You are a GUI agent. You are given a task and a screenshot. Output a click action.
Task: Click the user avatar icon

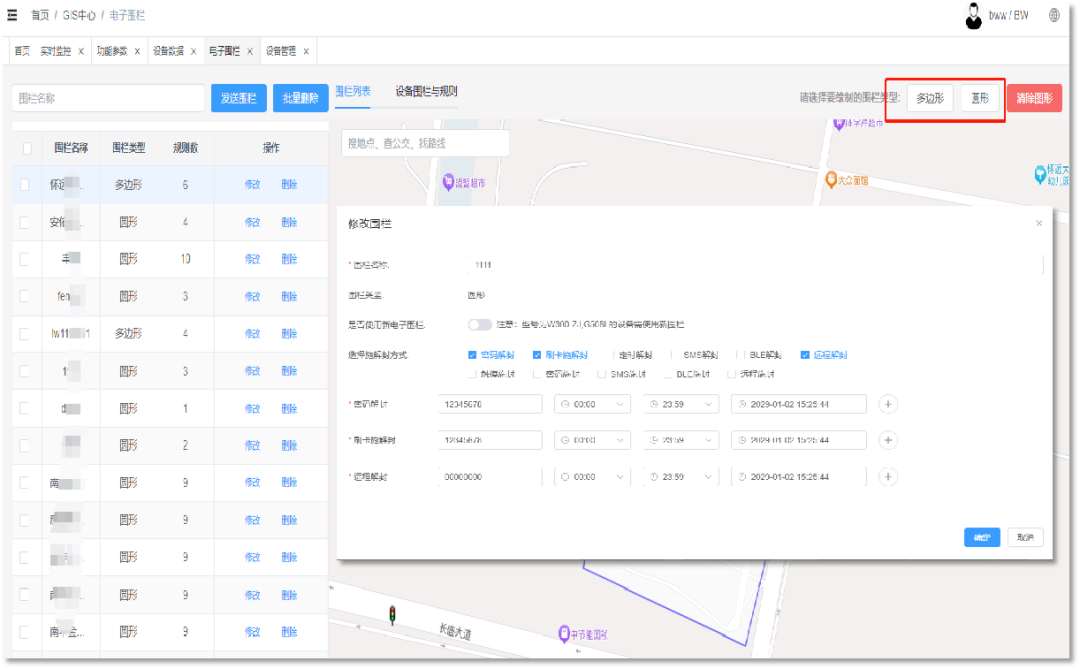973,16
